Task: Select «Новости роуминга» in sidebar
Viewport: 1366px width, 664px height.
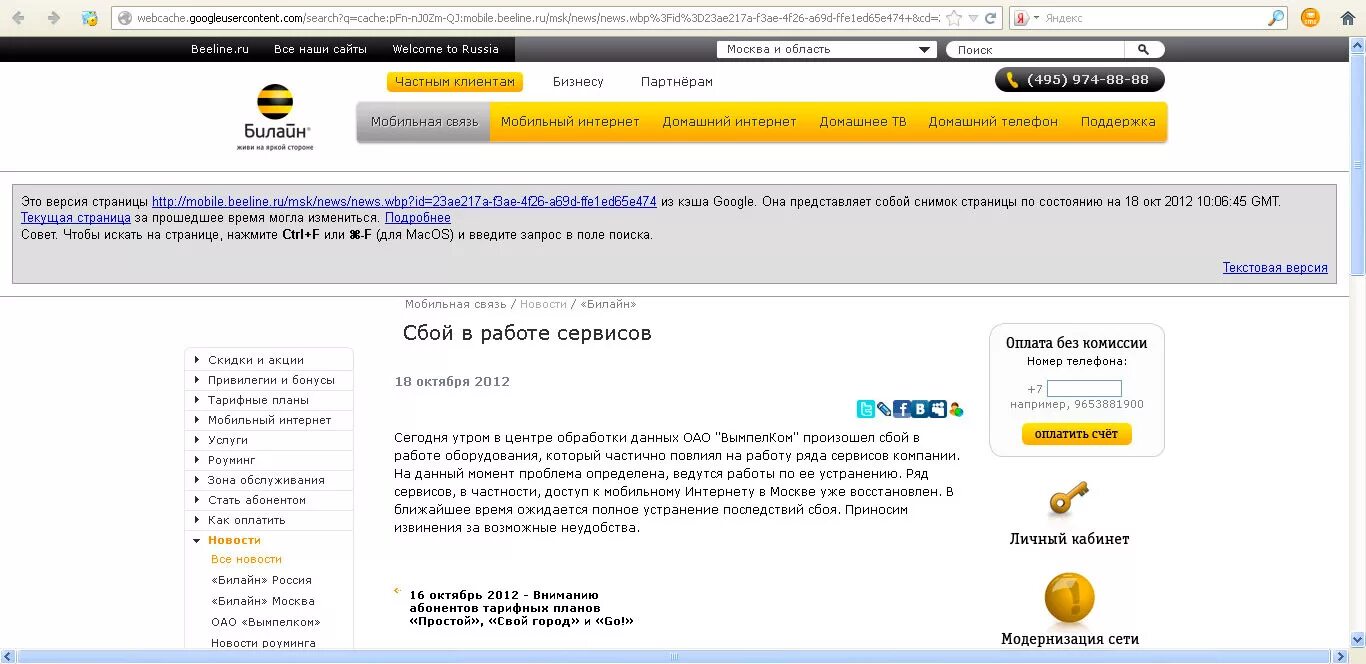Action: pos(263,643)
